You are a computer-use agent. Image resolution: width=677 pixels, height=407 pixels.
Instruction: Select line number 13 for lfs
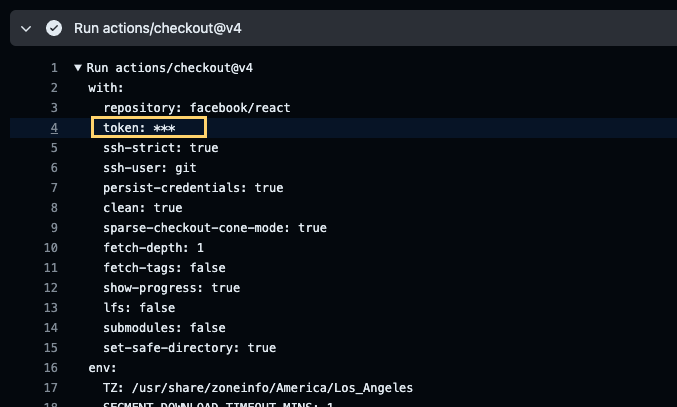tap(51, 308)
